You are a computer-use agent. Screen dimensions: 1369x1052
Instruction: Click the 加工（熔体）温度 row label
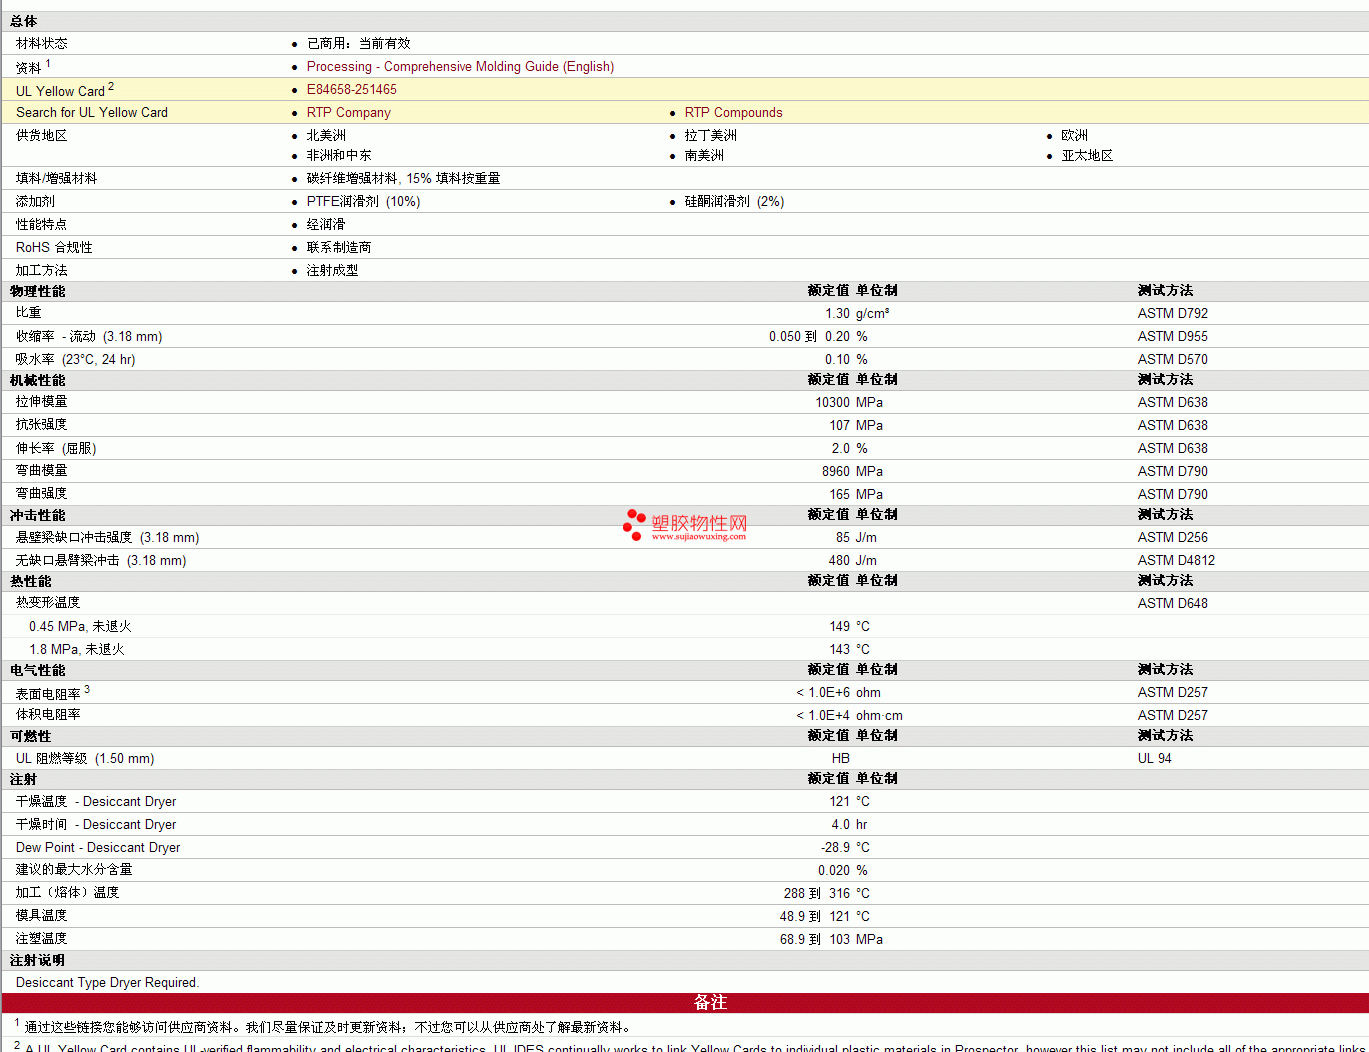pos(68,892)
